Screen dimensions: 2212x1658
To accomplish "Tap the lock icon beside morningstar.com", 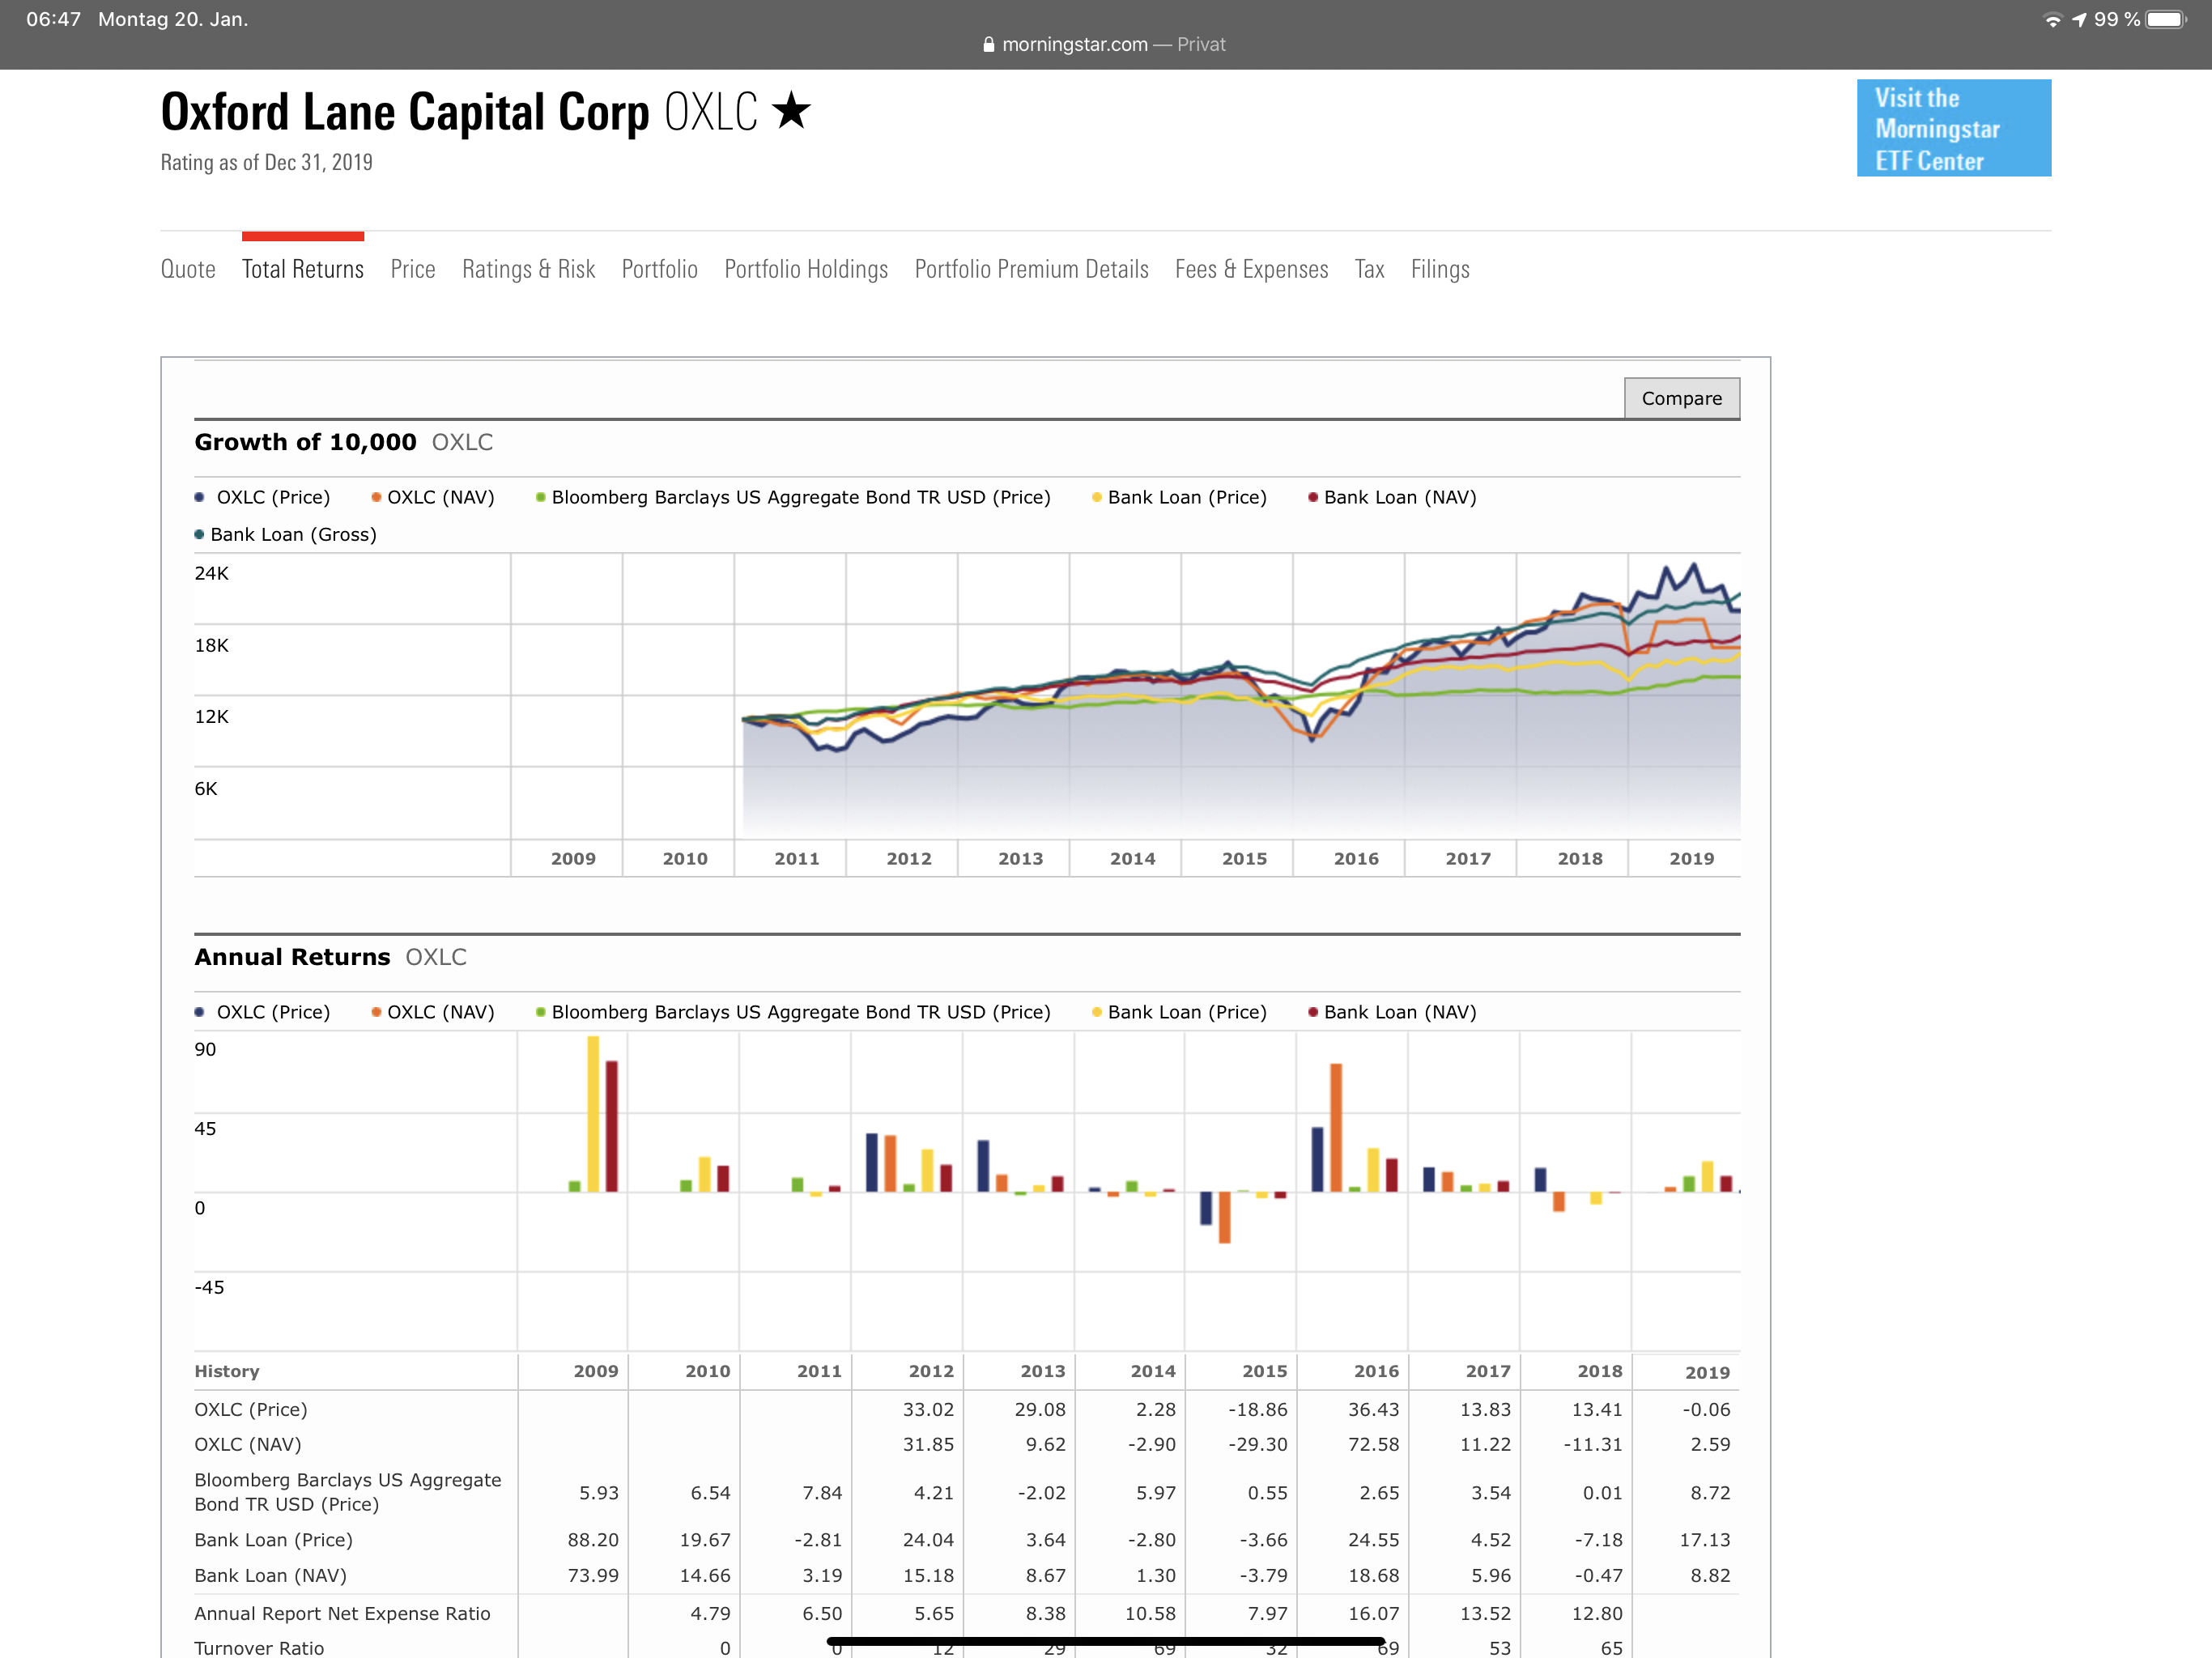I will [x=988, y=44].
